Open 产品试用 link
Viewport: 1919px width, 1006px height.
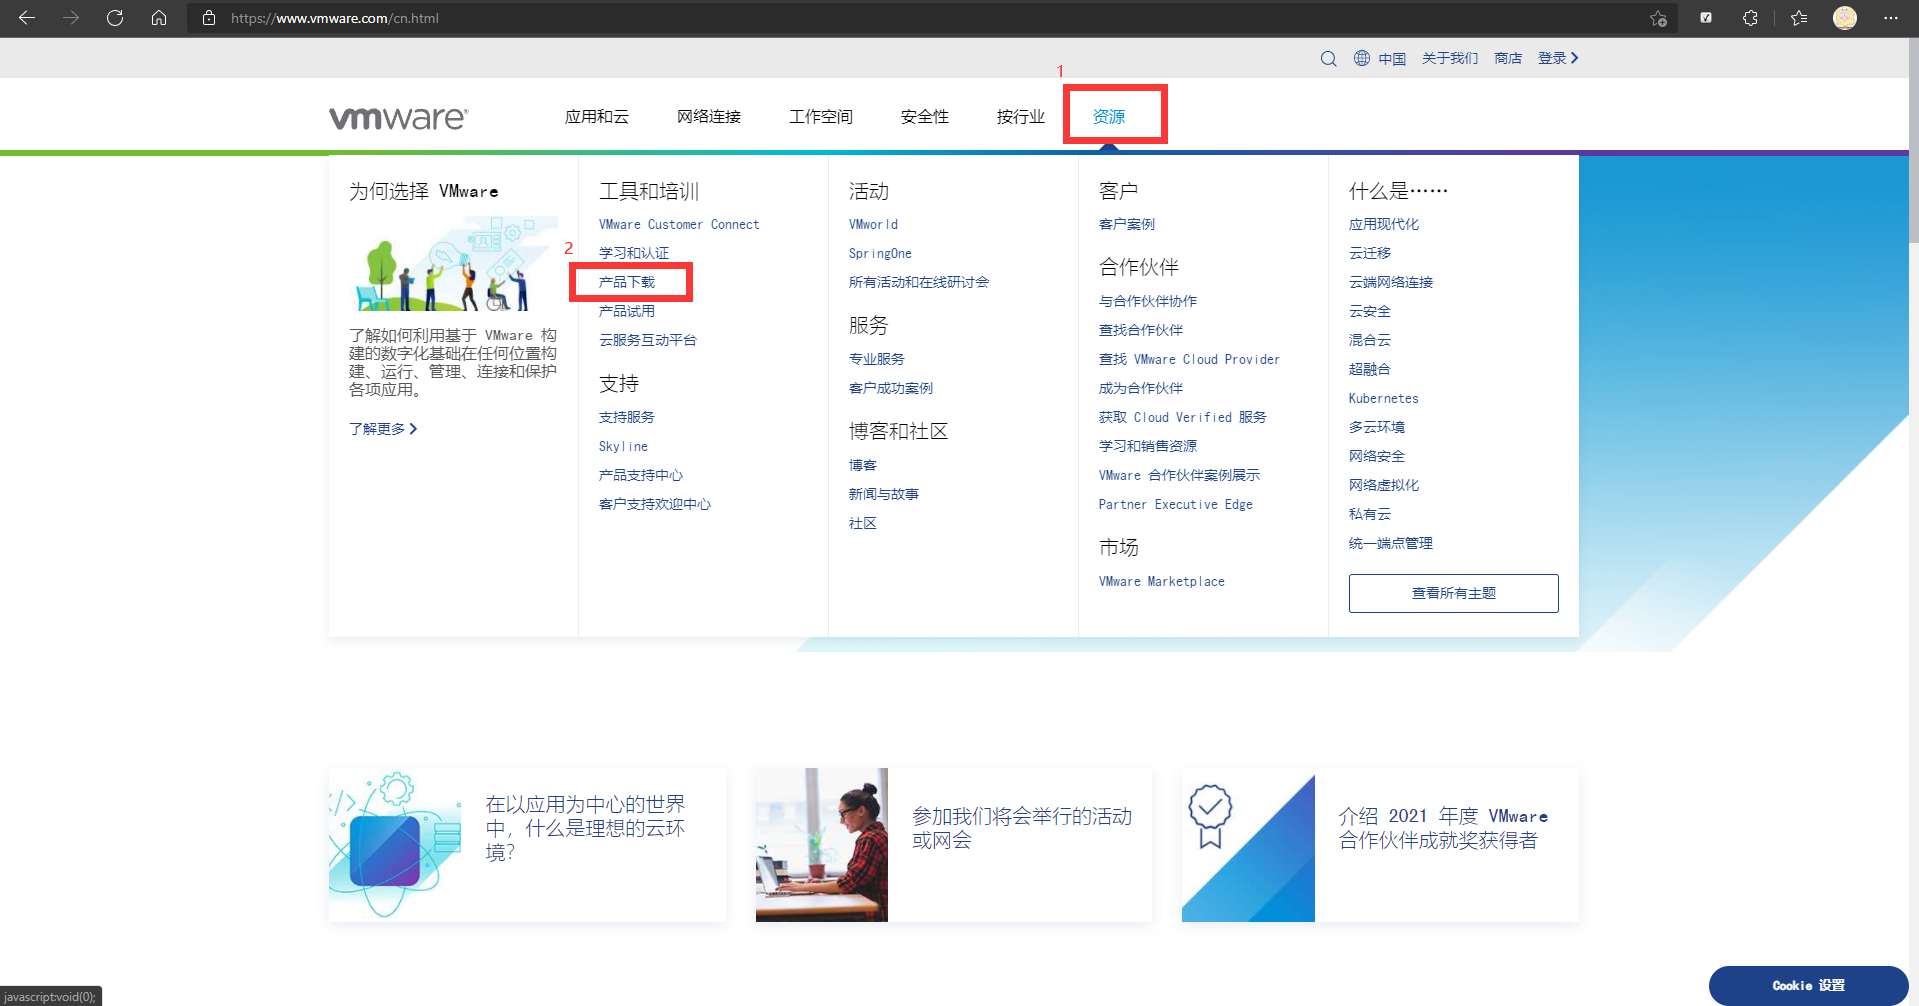(627, 312)
